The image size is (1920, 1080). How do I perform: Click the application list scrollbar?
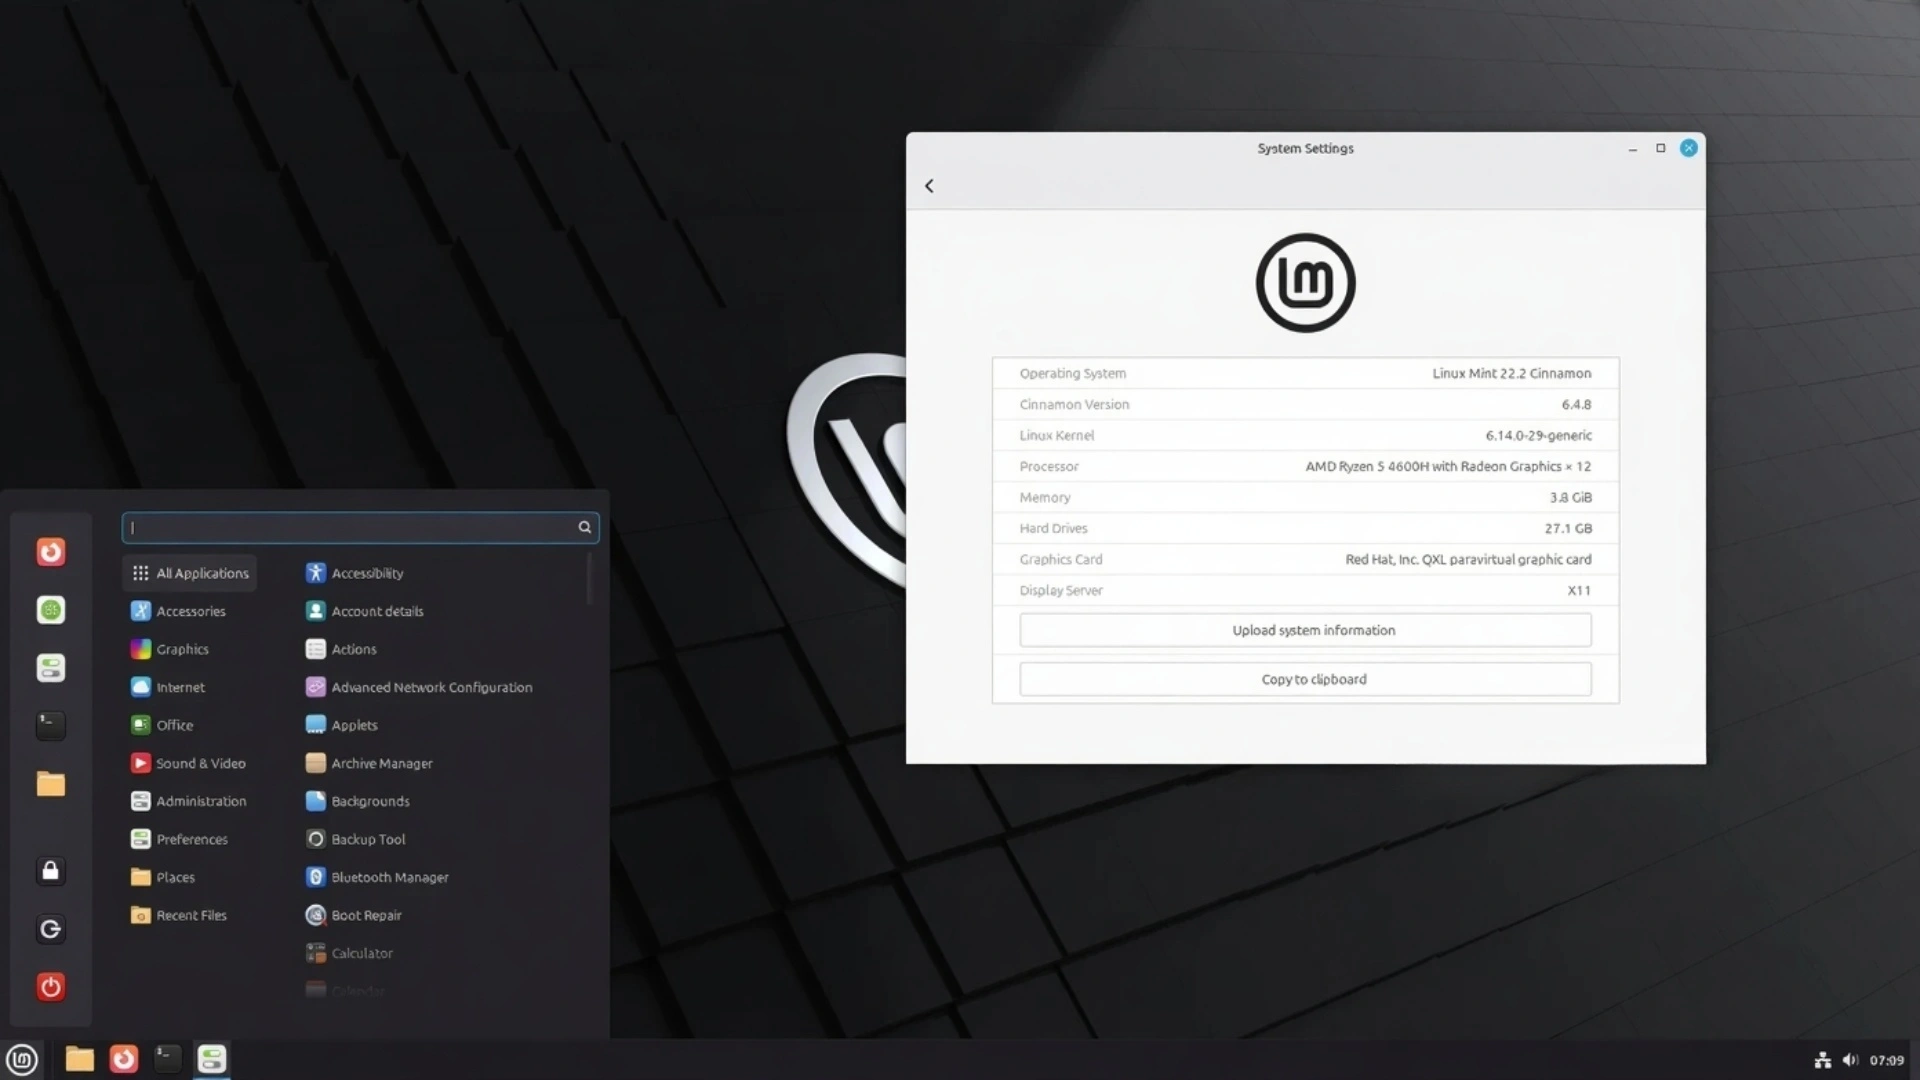tap(589, 579)
